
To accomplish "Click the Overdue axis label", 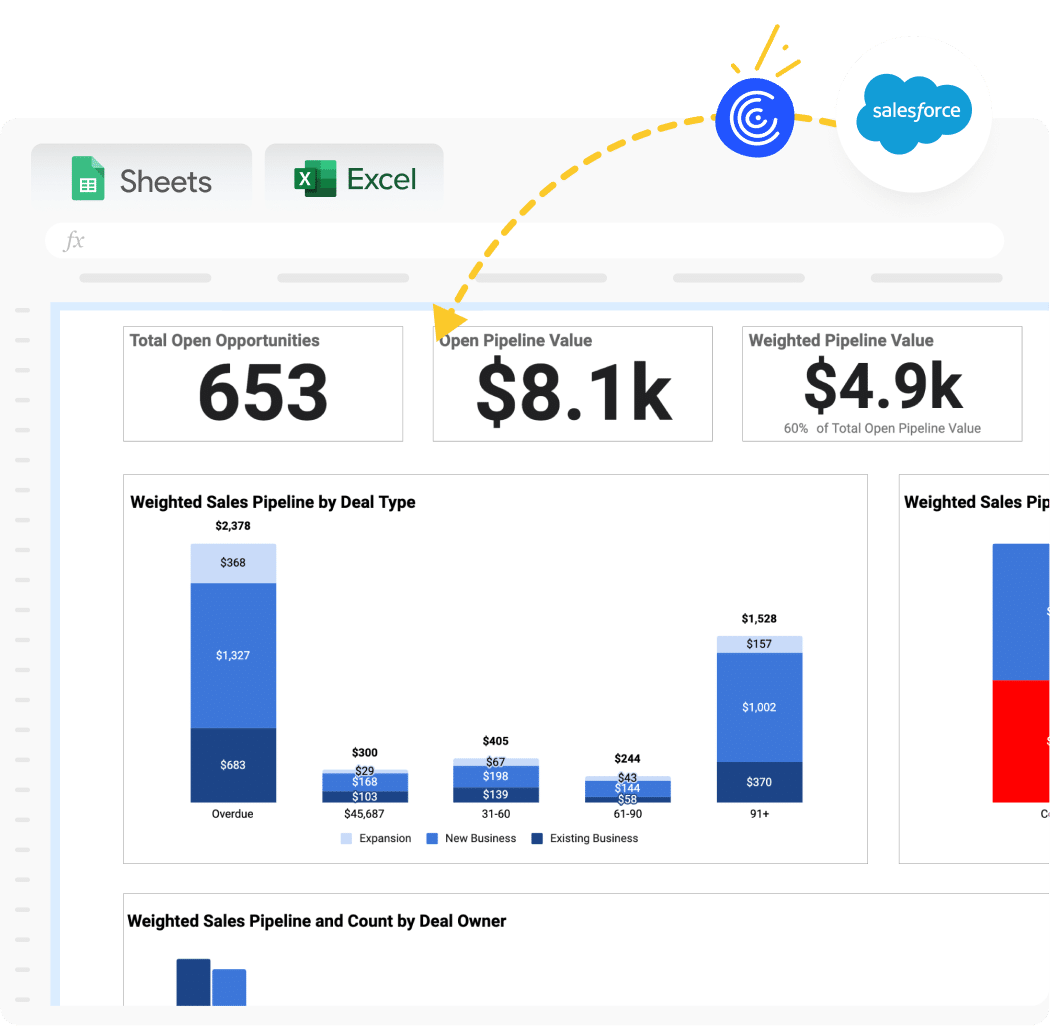I will (x=232, y=814).
